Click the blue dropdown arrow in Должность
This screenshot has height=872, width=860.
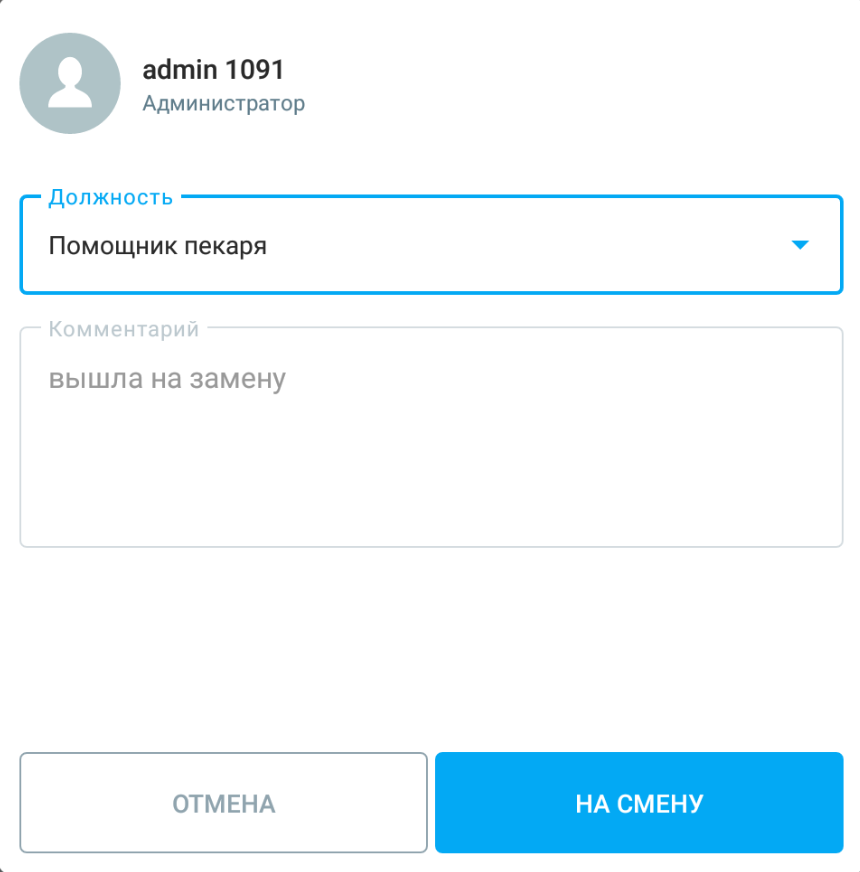tap(800, 245)
